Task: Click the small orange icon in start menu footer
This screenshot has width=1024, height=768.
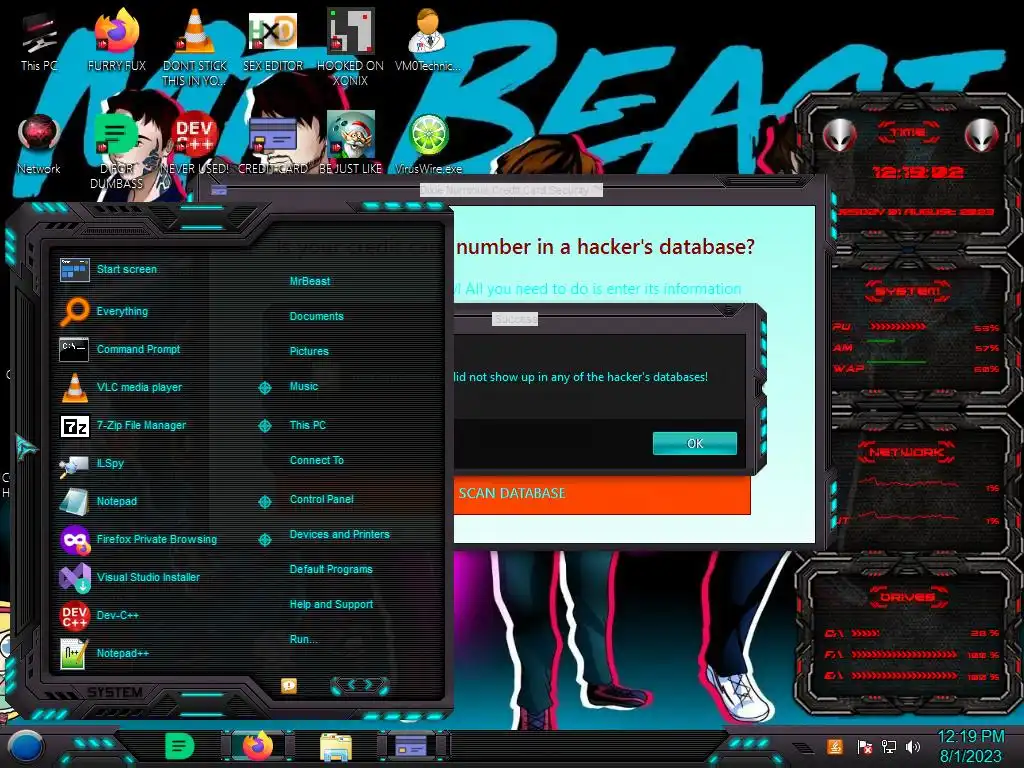Action: tap(289, 685)
